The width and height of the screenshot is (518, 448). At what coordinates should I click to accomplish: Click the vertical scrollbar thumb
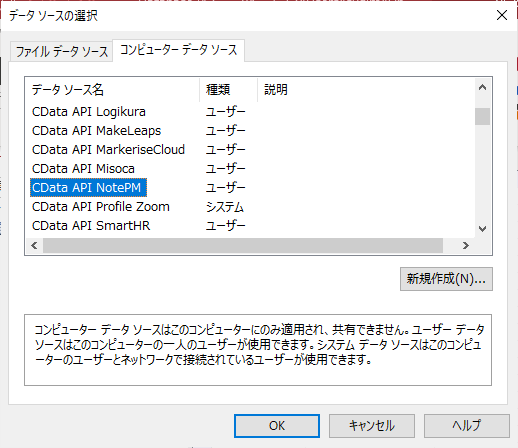pos(482,116)
